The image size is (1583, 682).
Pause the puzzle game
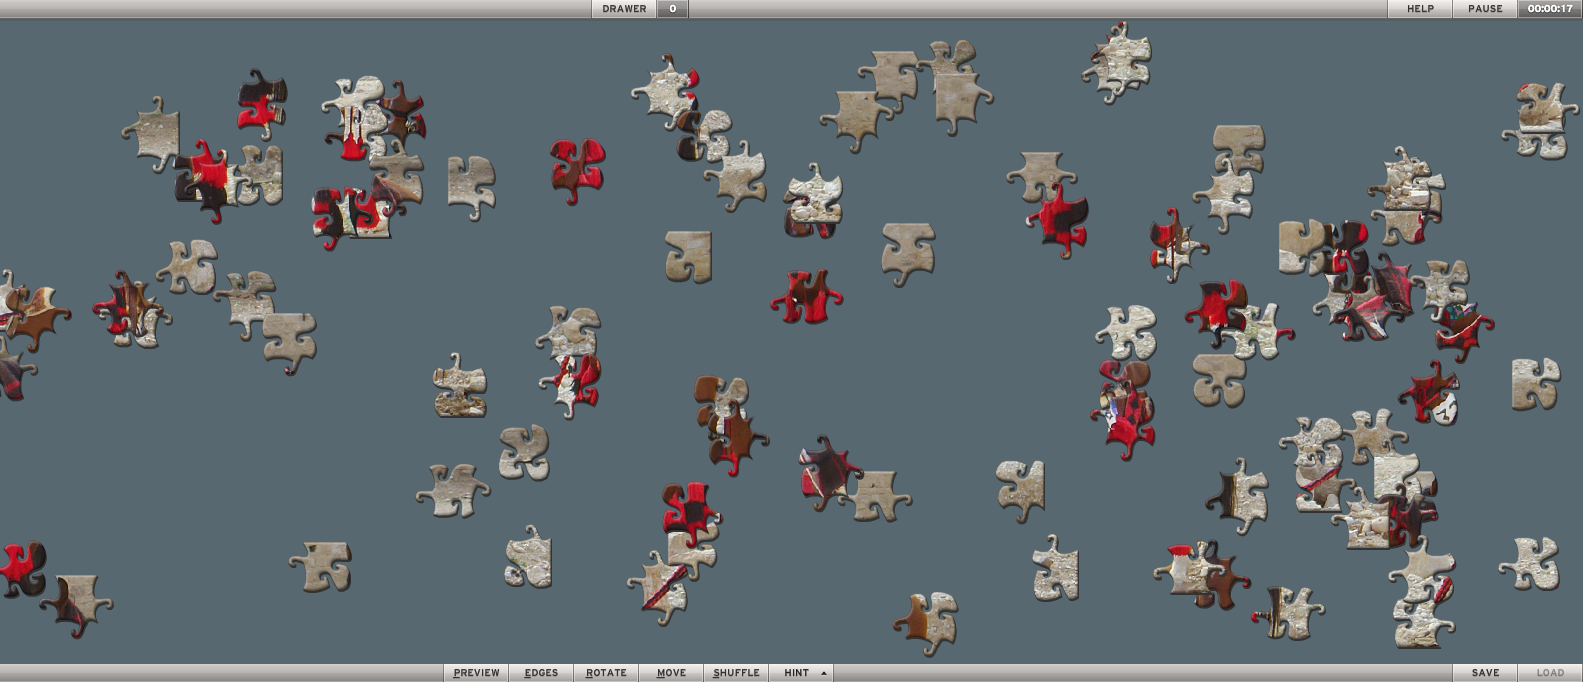tap(1485, 8)
